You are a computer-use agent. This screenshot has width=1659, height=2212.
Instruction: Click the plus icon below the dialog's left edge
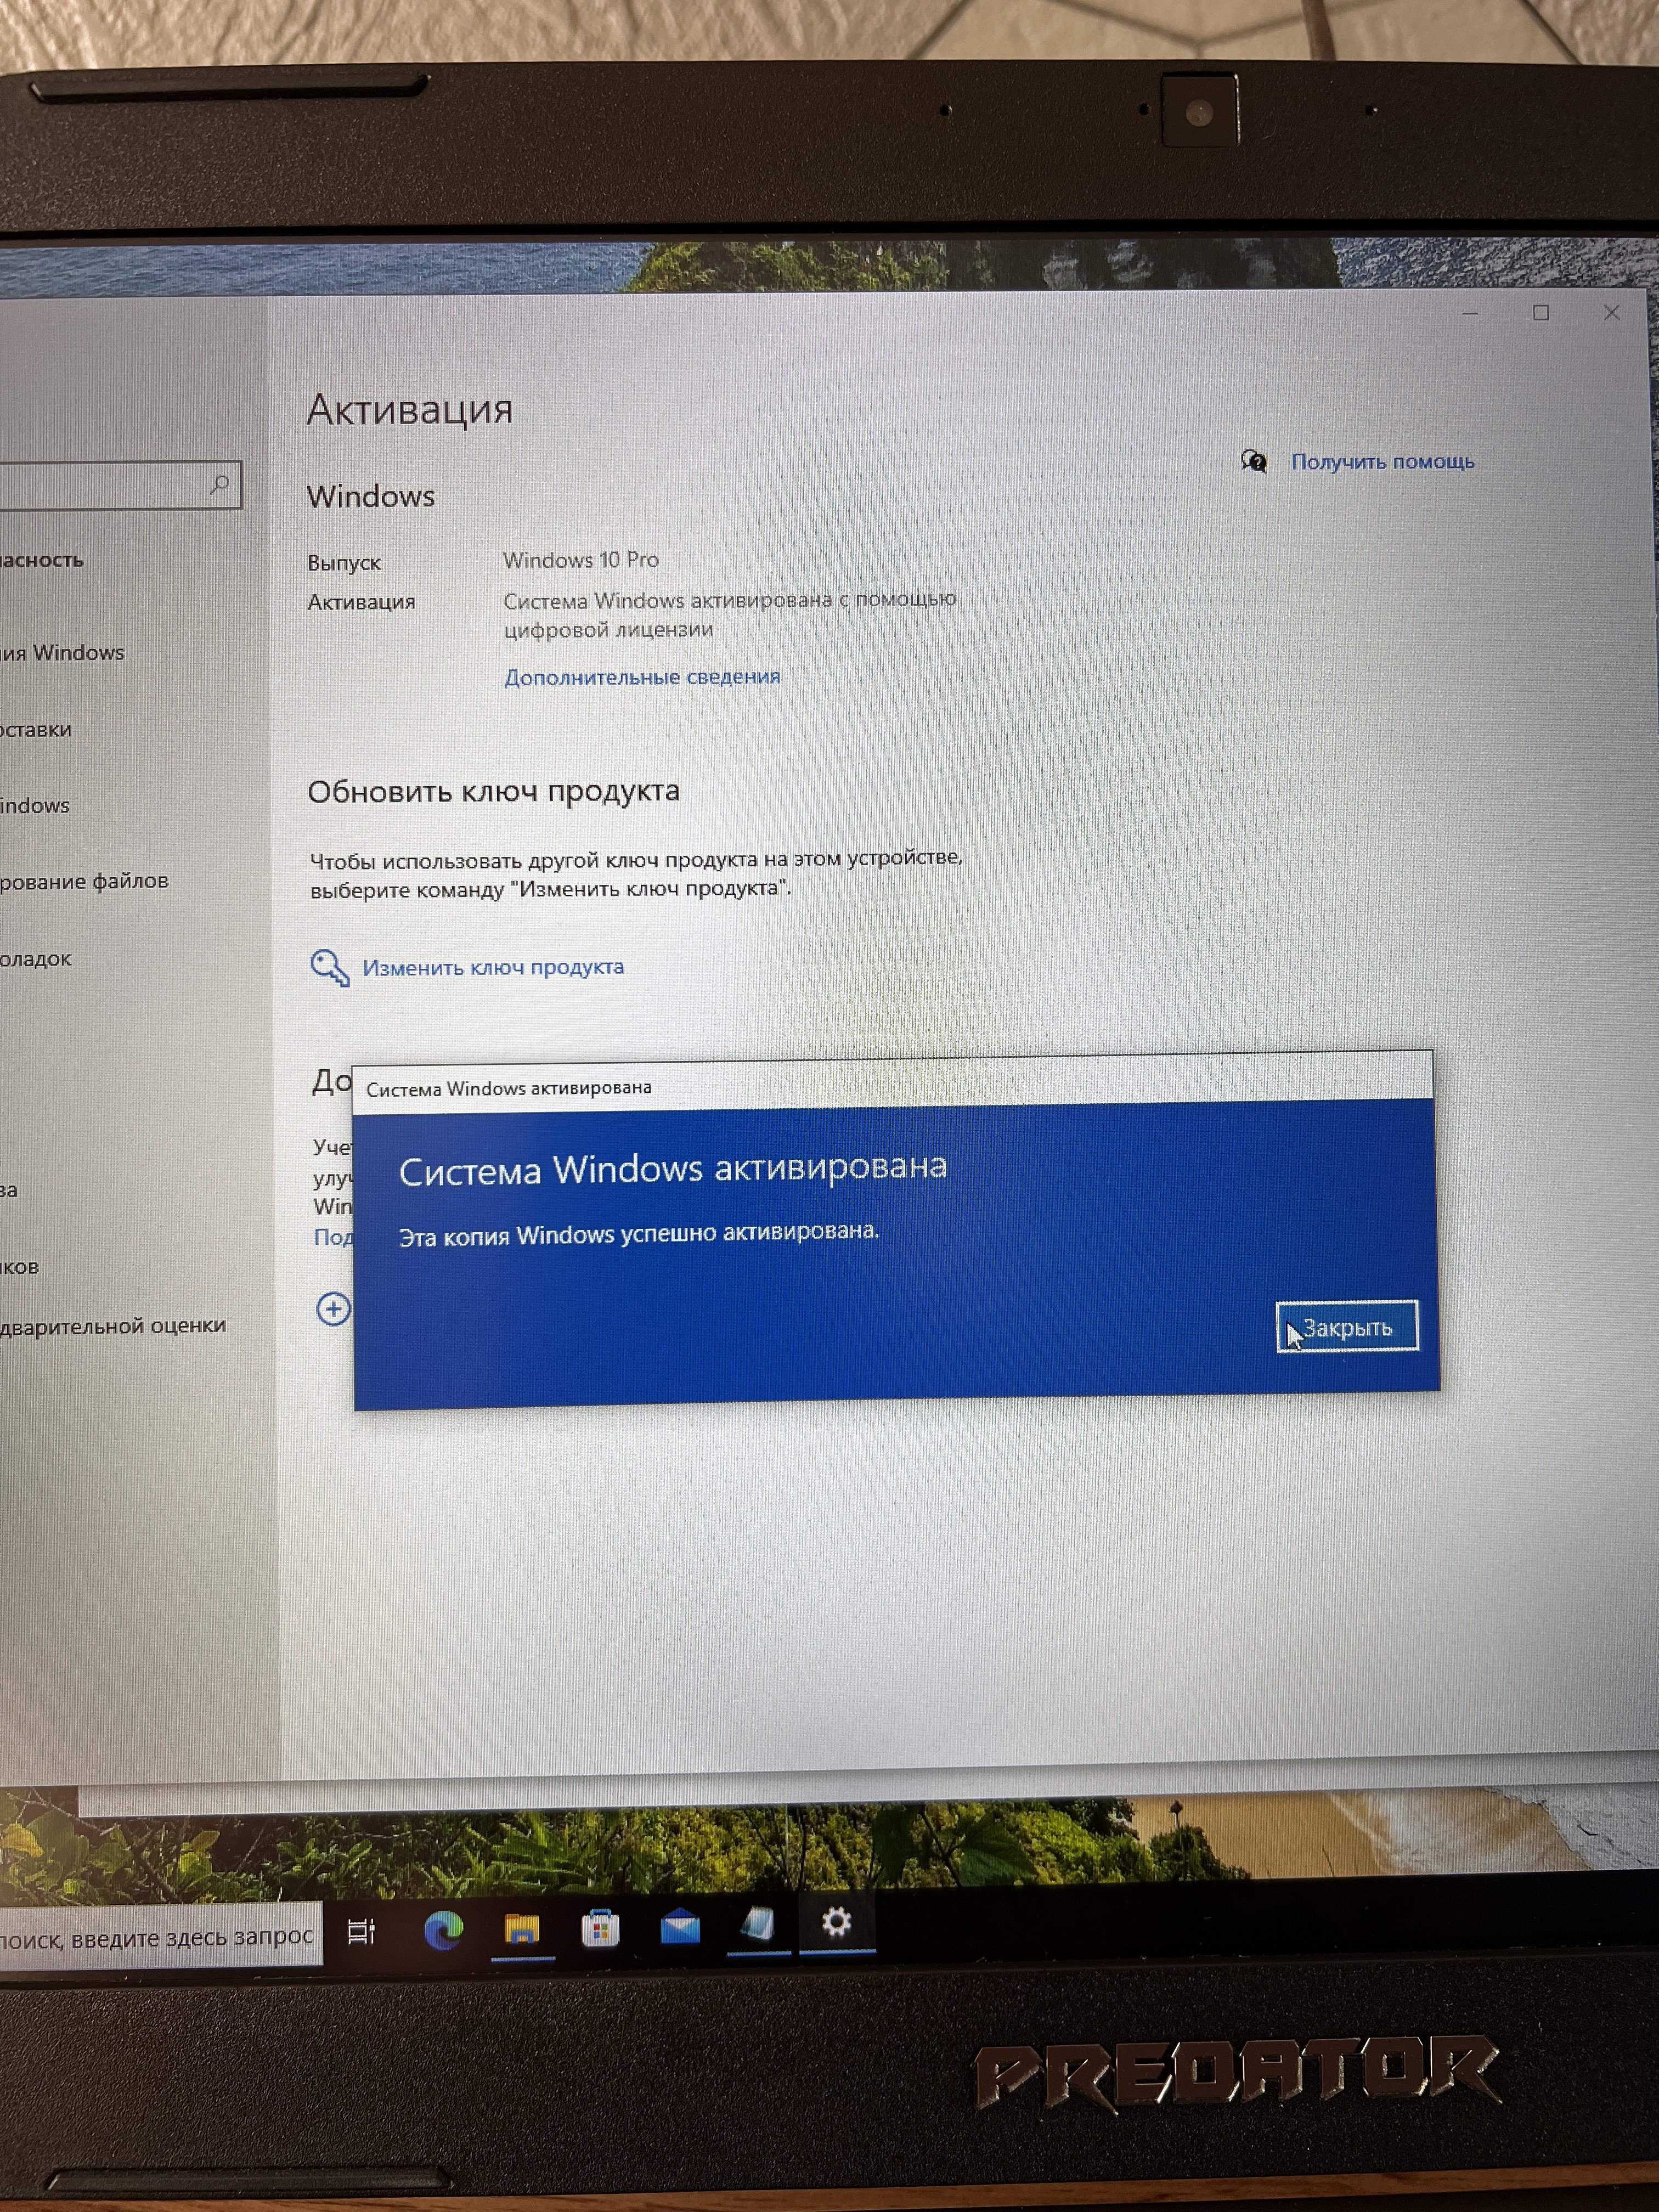(x=333, y=1309)
